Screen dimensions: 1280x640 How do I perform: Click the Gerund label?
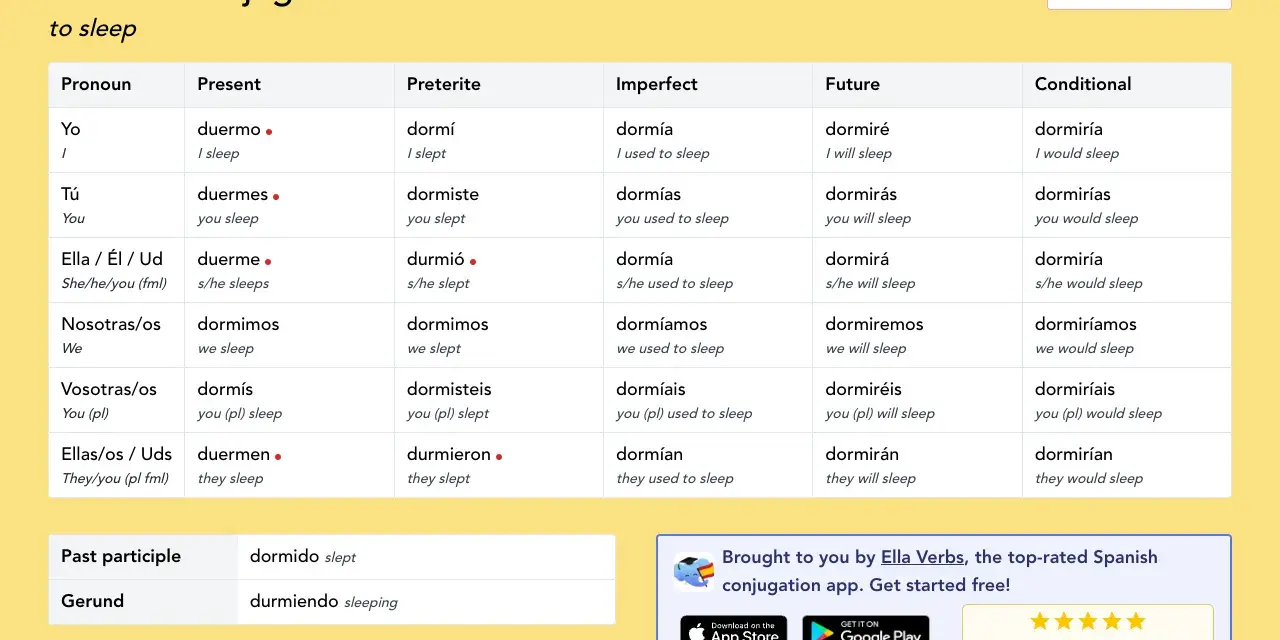click(92, 601)
